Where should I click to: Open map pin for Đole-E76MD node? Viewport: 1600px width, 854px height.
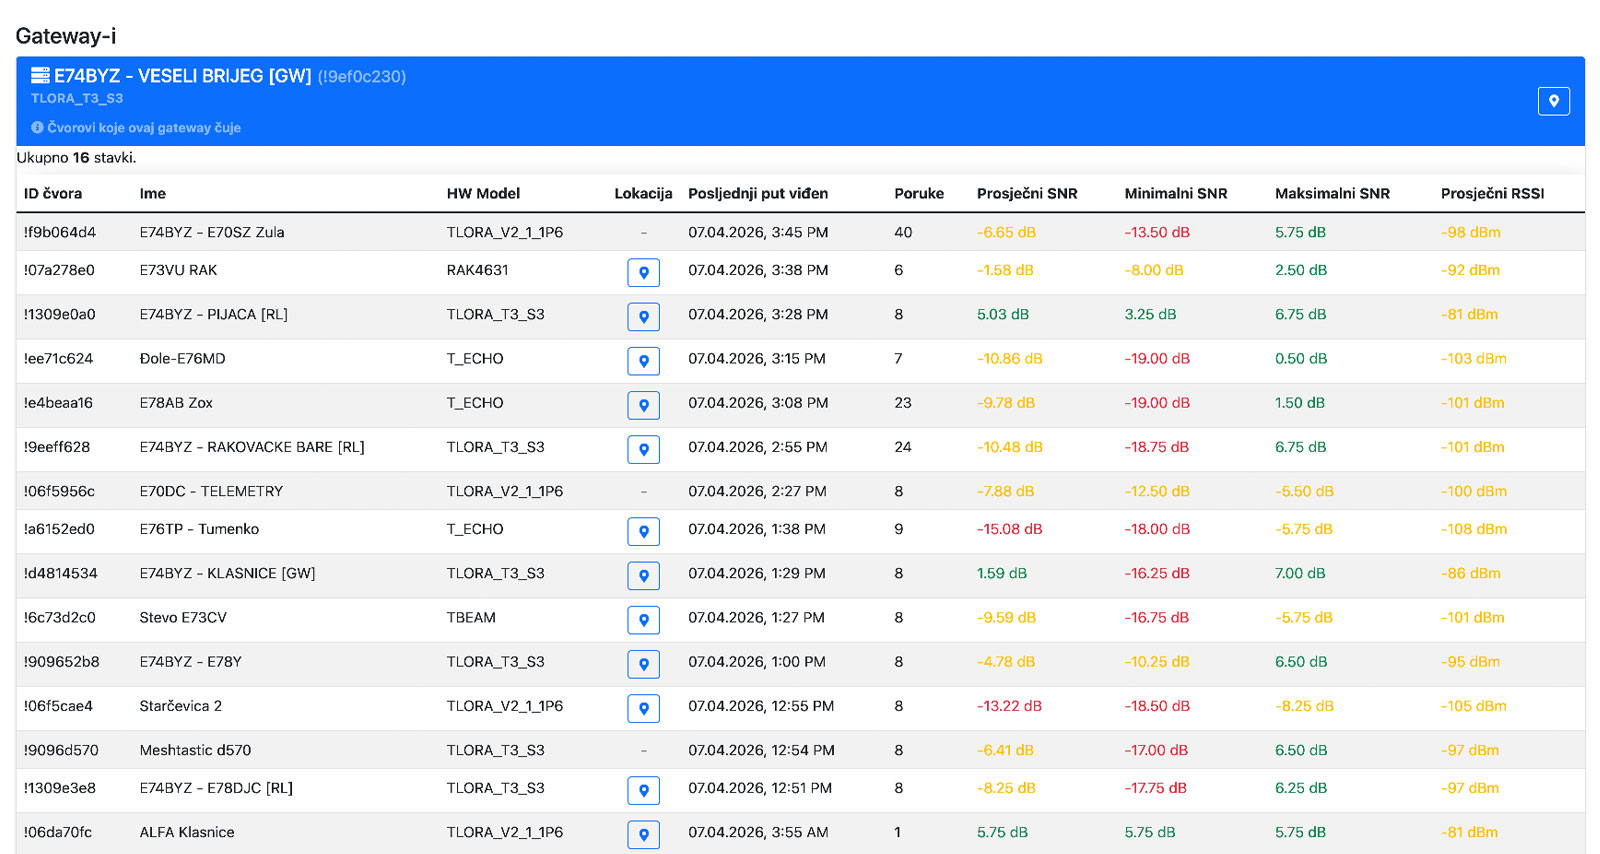coord(643,360)
